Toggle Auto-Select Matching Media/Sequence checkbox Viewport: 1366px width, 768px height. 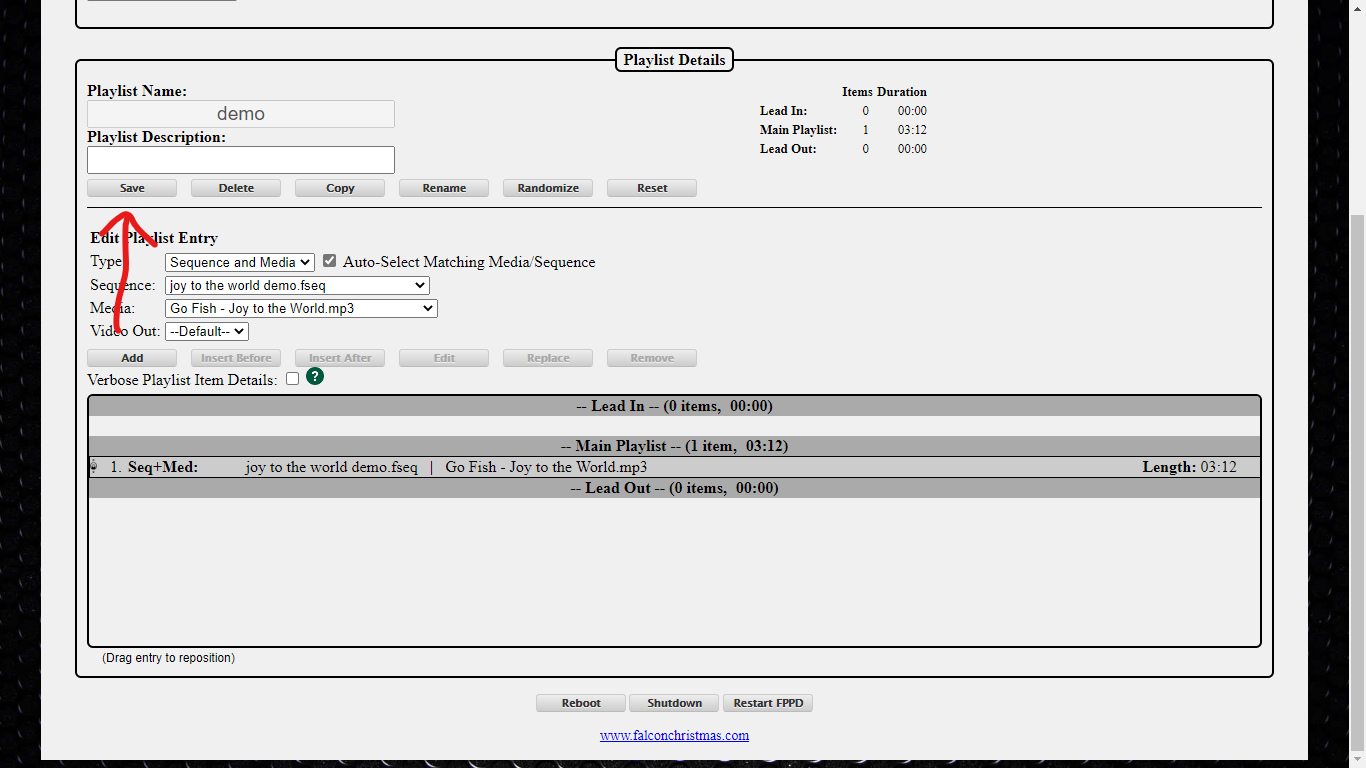tap(329, 261)
